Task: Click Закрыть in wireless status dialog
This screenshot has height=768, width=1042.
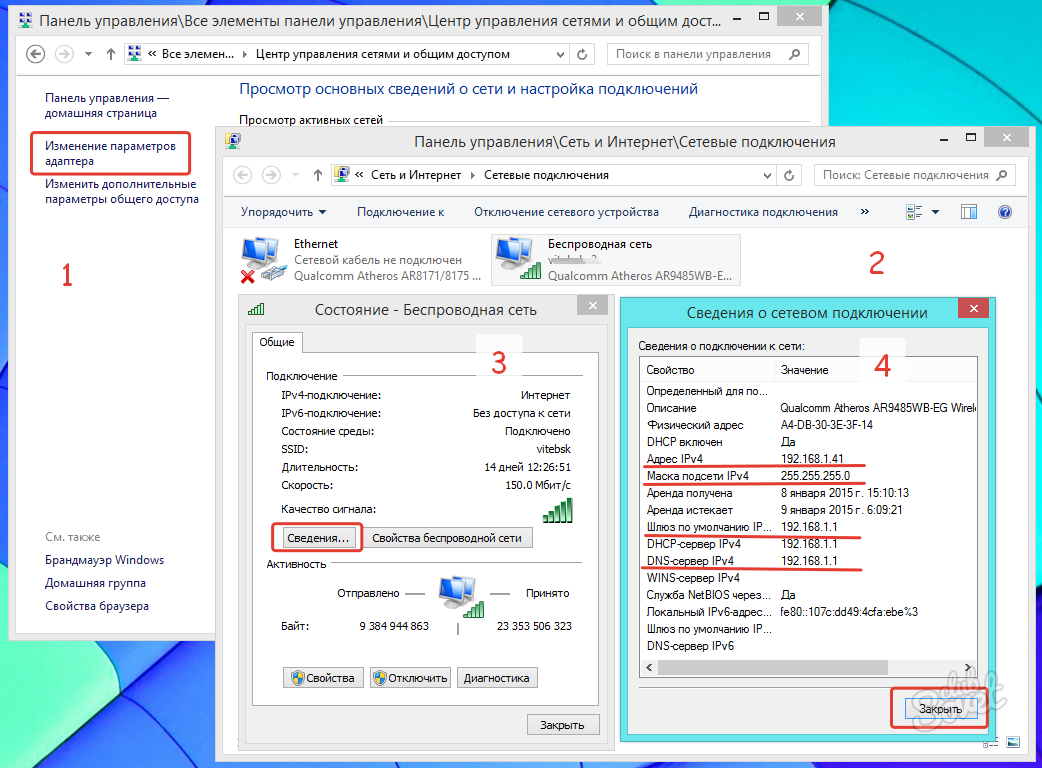Action: point(562,725)
